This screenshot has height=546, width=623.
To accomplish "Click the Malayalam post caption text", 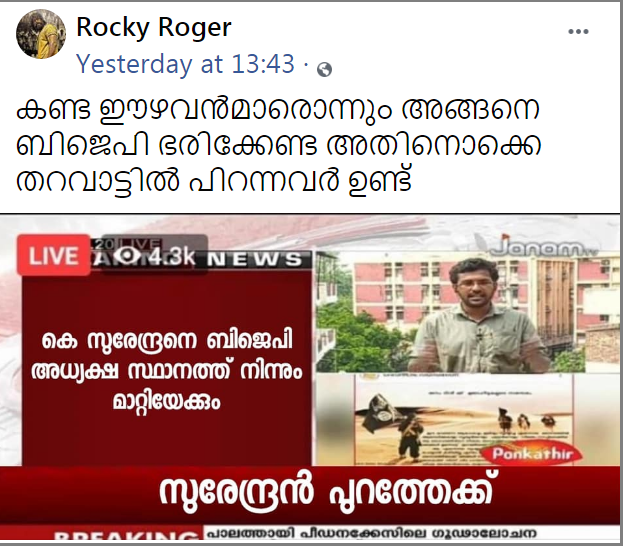I will pos(278,144).
